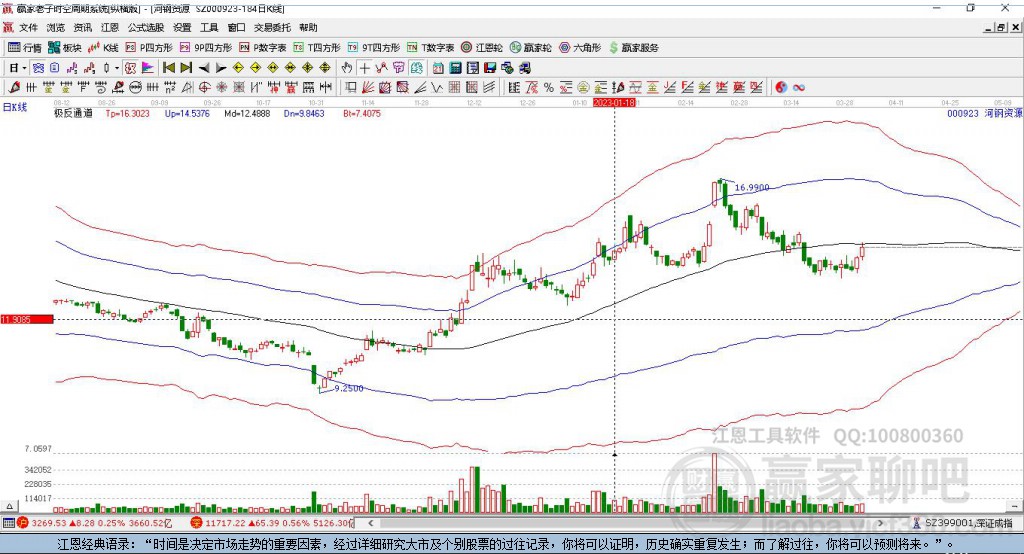Open the 江恩 menu
The height and width of the screenshot is (554, 1024).
[110, 27]
